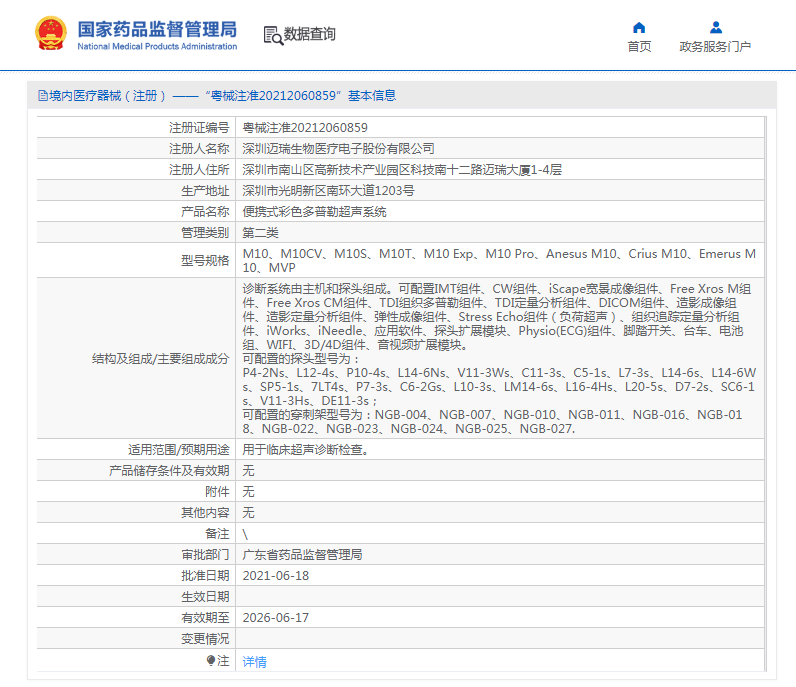Image resolution: width=796 pixels, height=687 pixels.
Task: Click the 备注 row label
Action: [217, 534]
